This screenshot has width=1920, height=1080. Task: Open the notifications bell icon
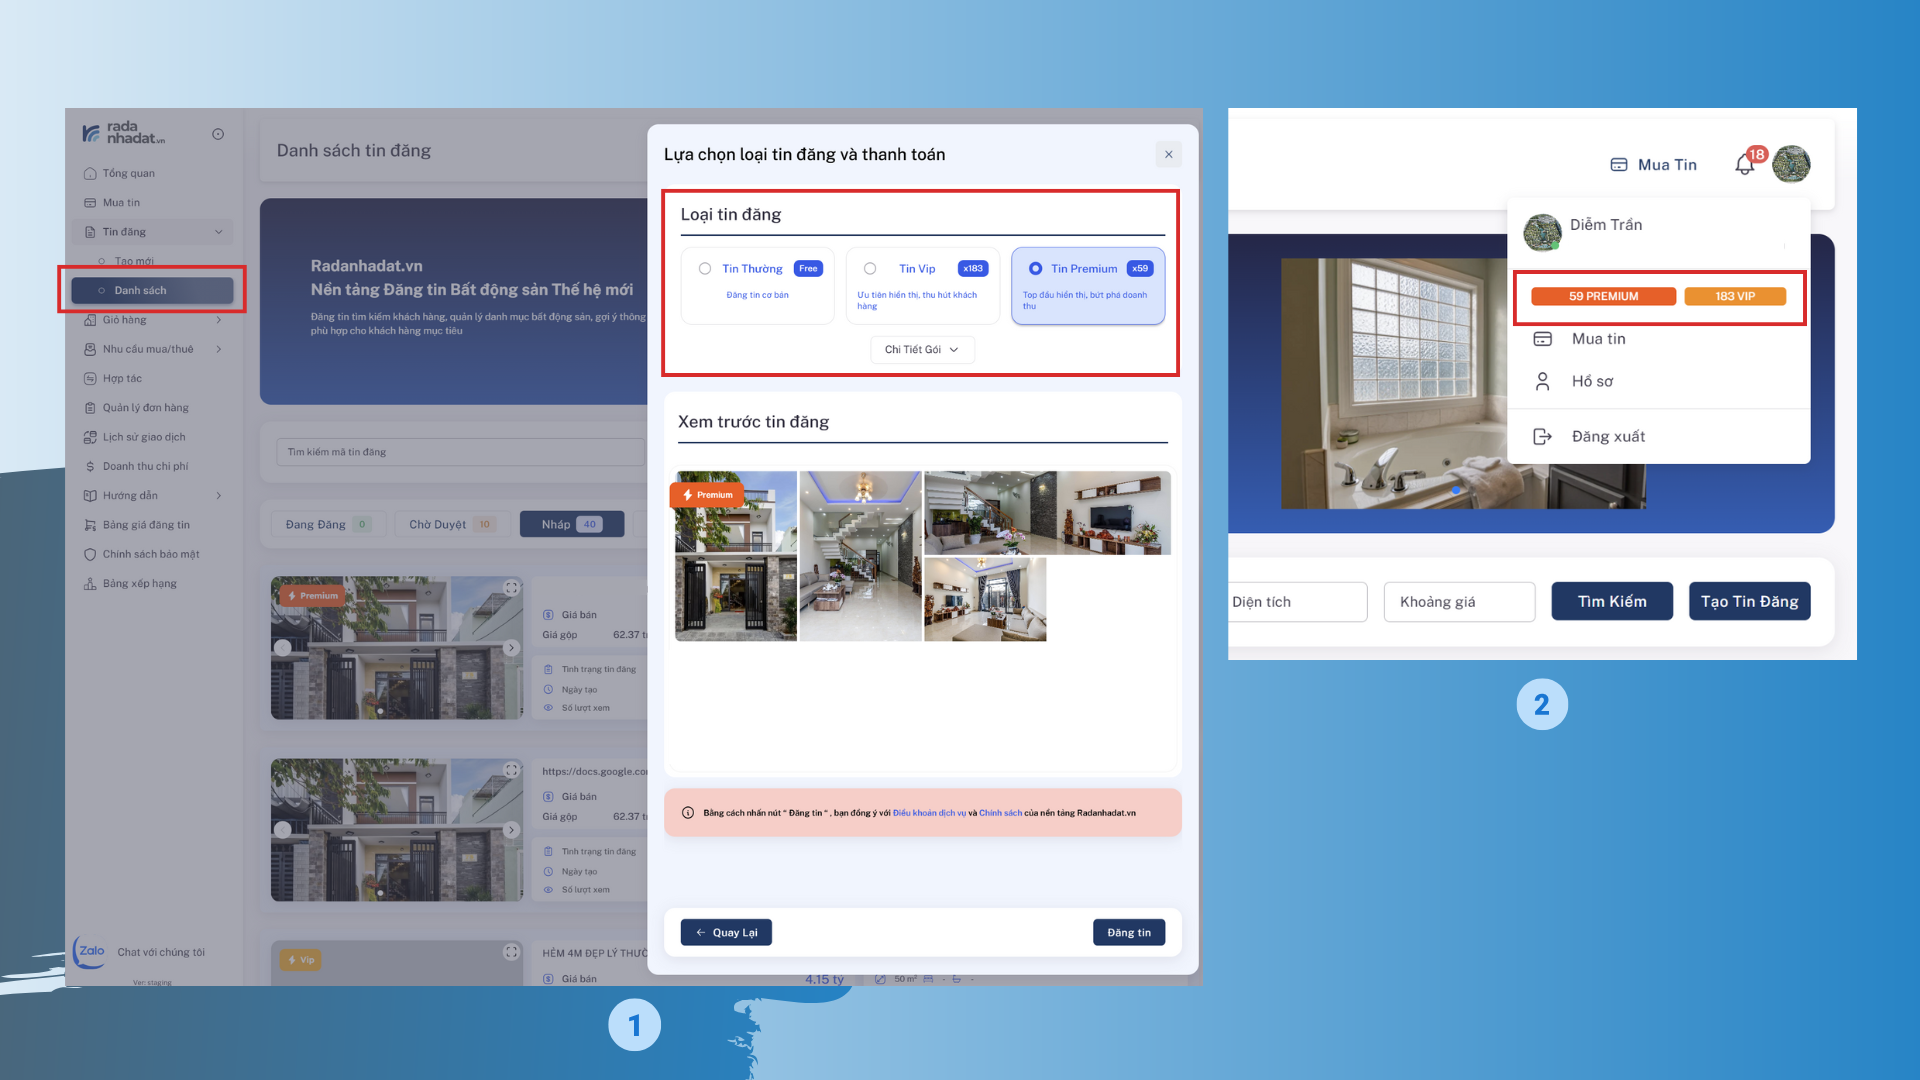[1745, 165]
